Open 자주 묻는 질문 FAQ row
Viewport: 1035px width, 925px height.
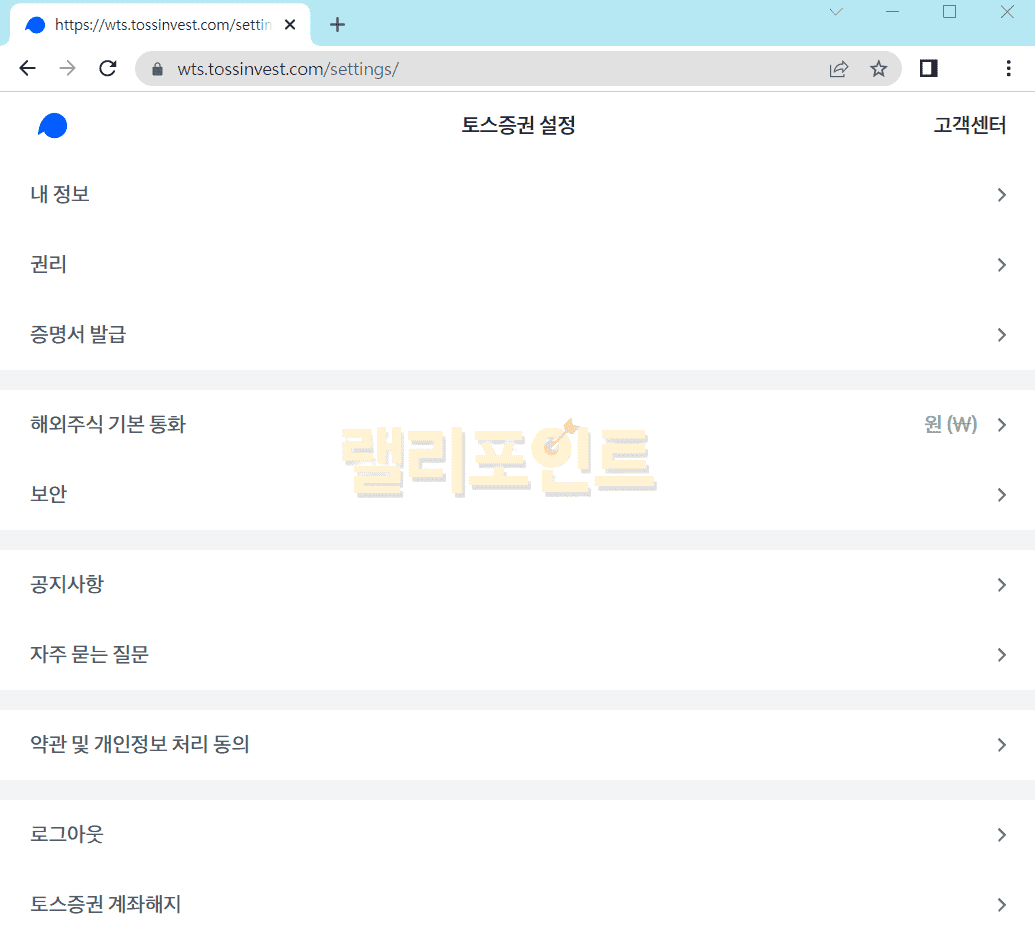click(x=90, y=655)
